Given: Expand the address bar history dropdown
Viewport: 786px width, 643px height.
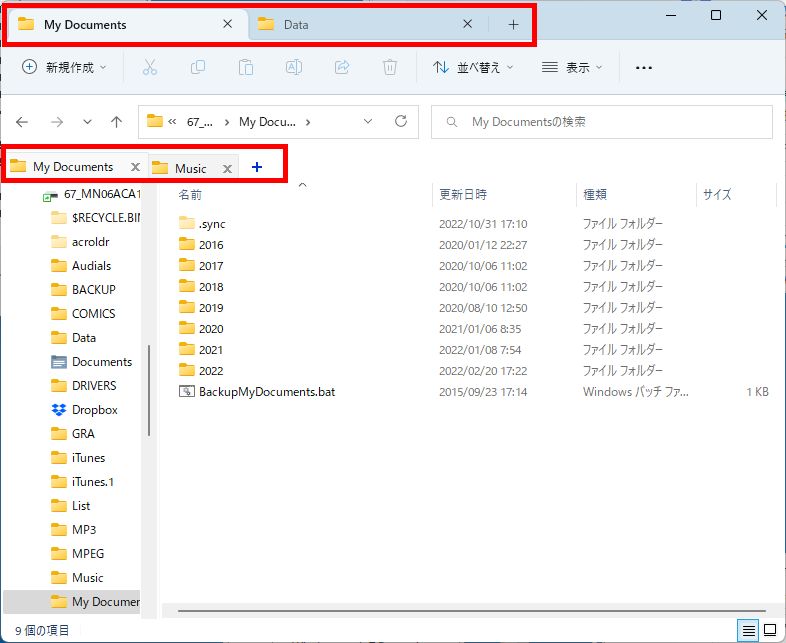Looking at the screenshot, I should pyautogui.click(x=368, y=121).
